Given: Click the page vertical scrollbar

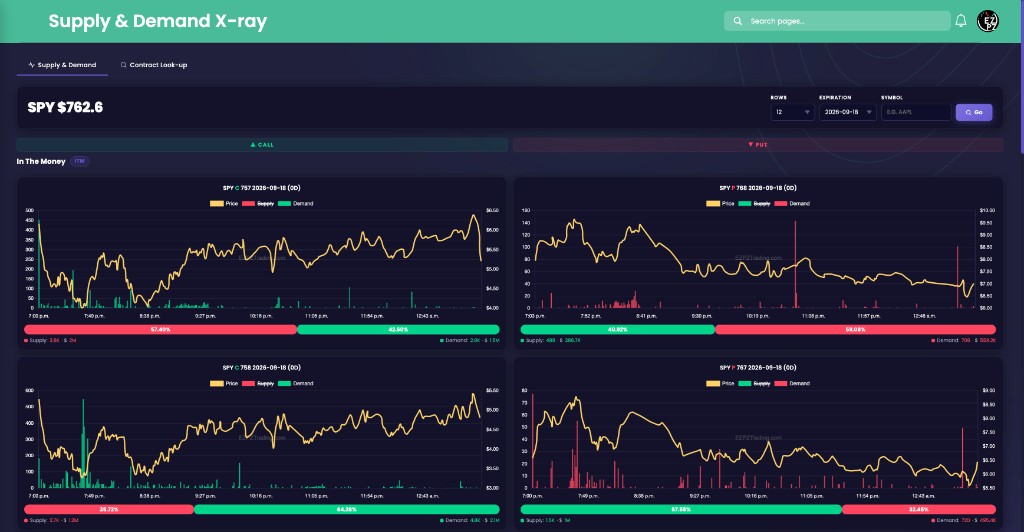Looking at the screenshot, I should click(x=1021, y=78).
